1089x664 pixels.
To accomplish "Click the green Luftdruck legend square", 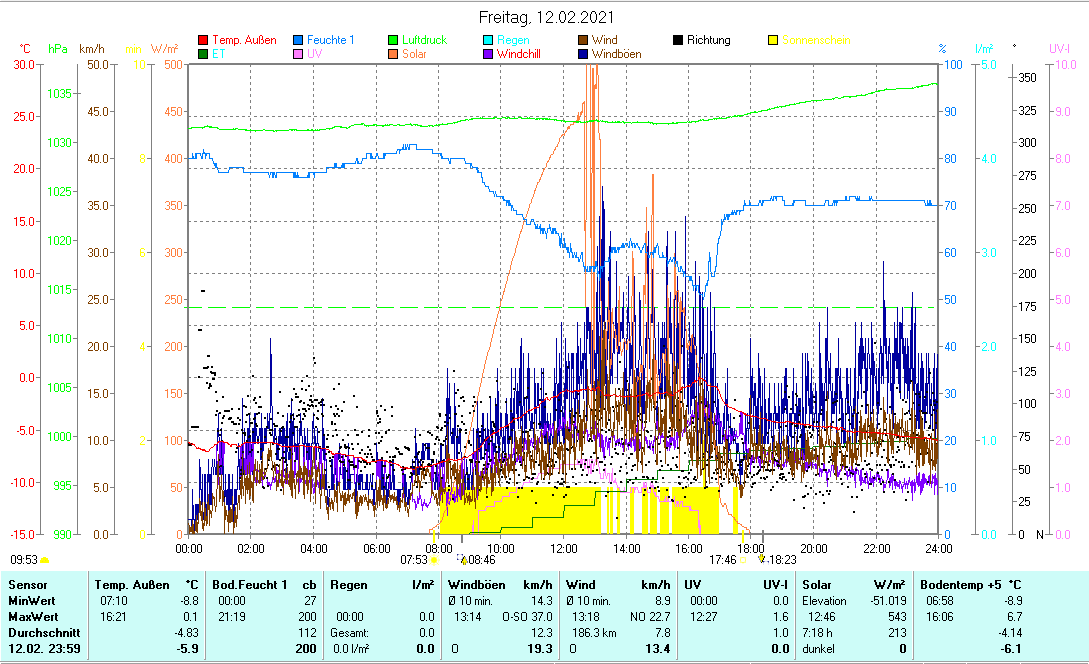I will pos(393,40).
